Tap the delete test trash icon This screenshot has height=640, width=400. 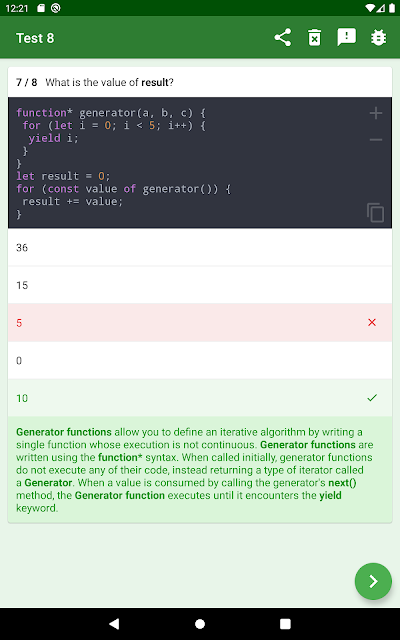click(314, 38)
